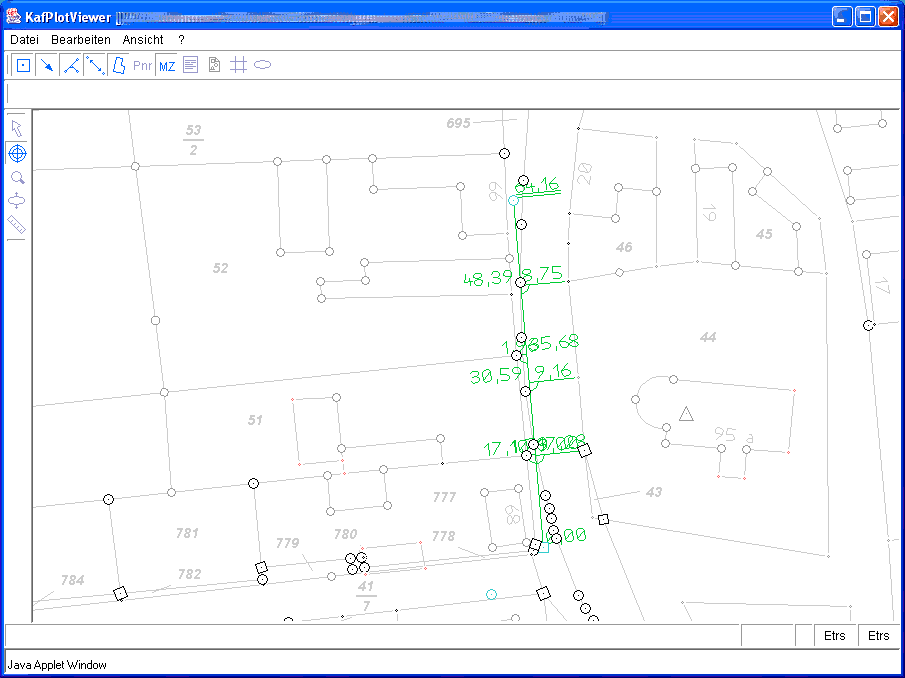Select the arrow pointer tool in sidebar

pyautogui.click(x=17, y=128)
